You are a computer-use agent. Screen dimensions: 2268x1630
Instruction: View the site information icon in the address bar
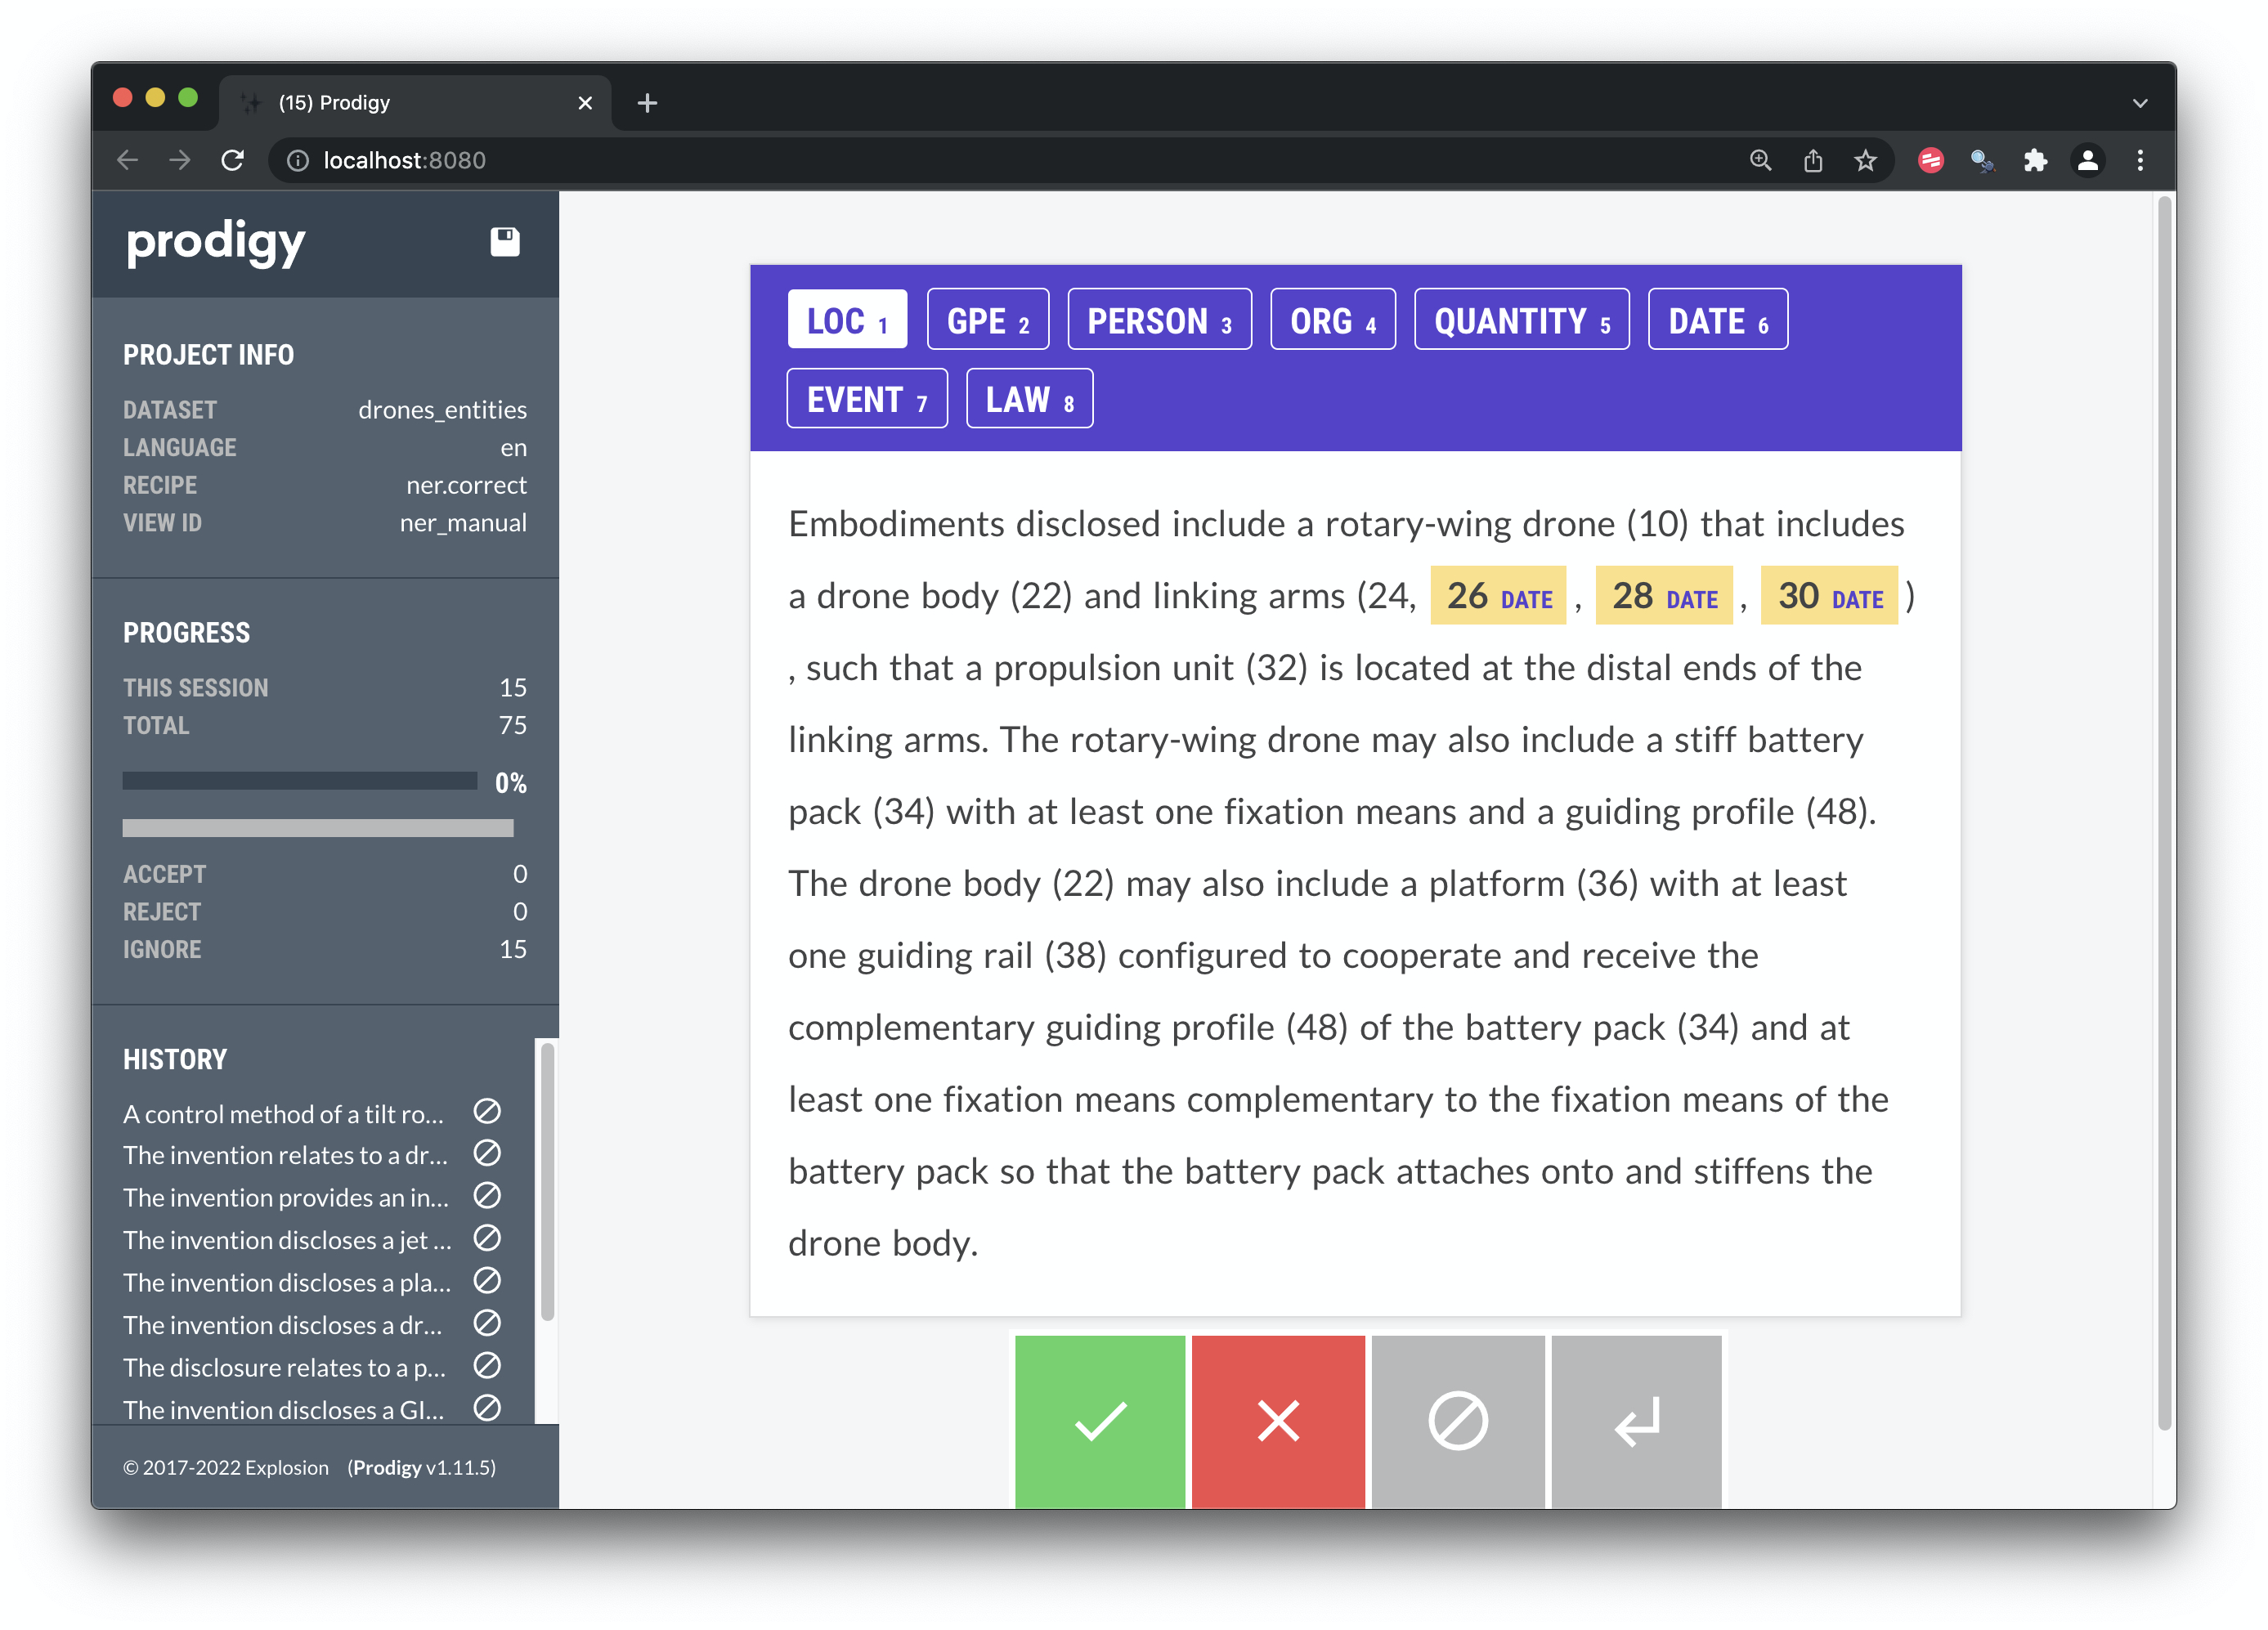pyautogui.click(x=298, y=160)
